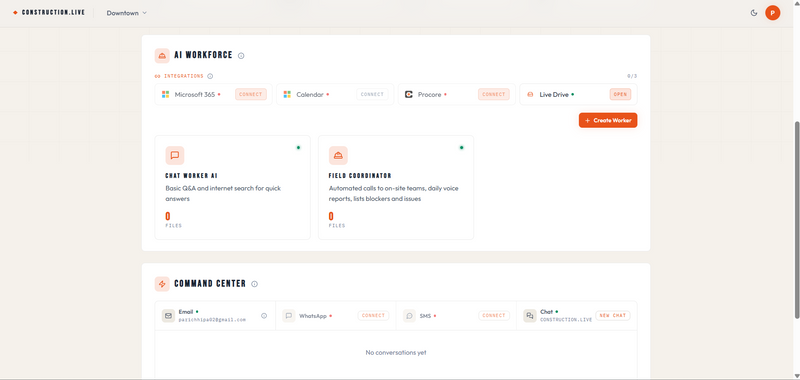The width and height of the screenshot is (800, 380).
Task: Connect the Procore integration
Action: point(493,94)
